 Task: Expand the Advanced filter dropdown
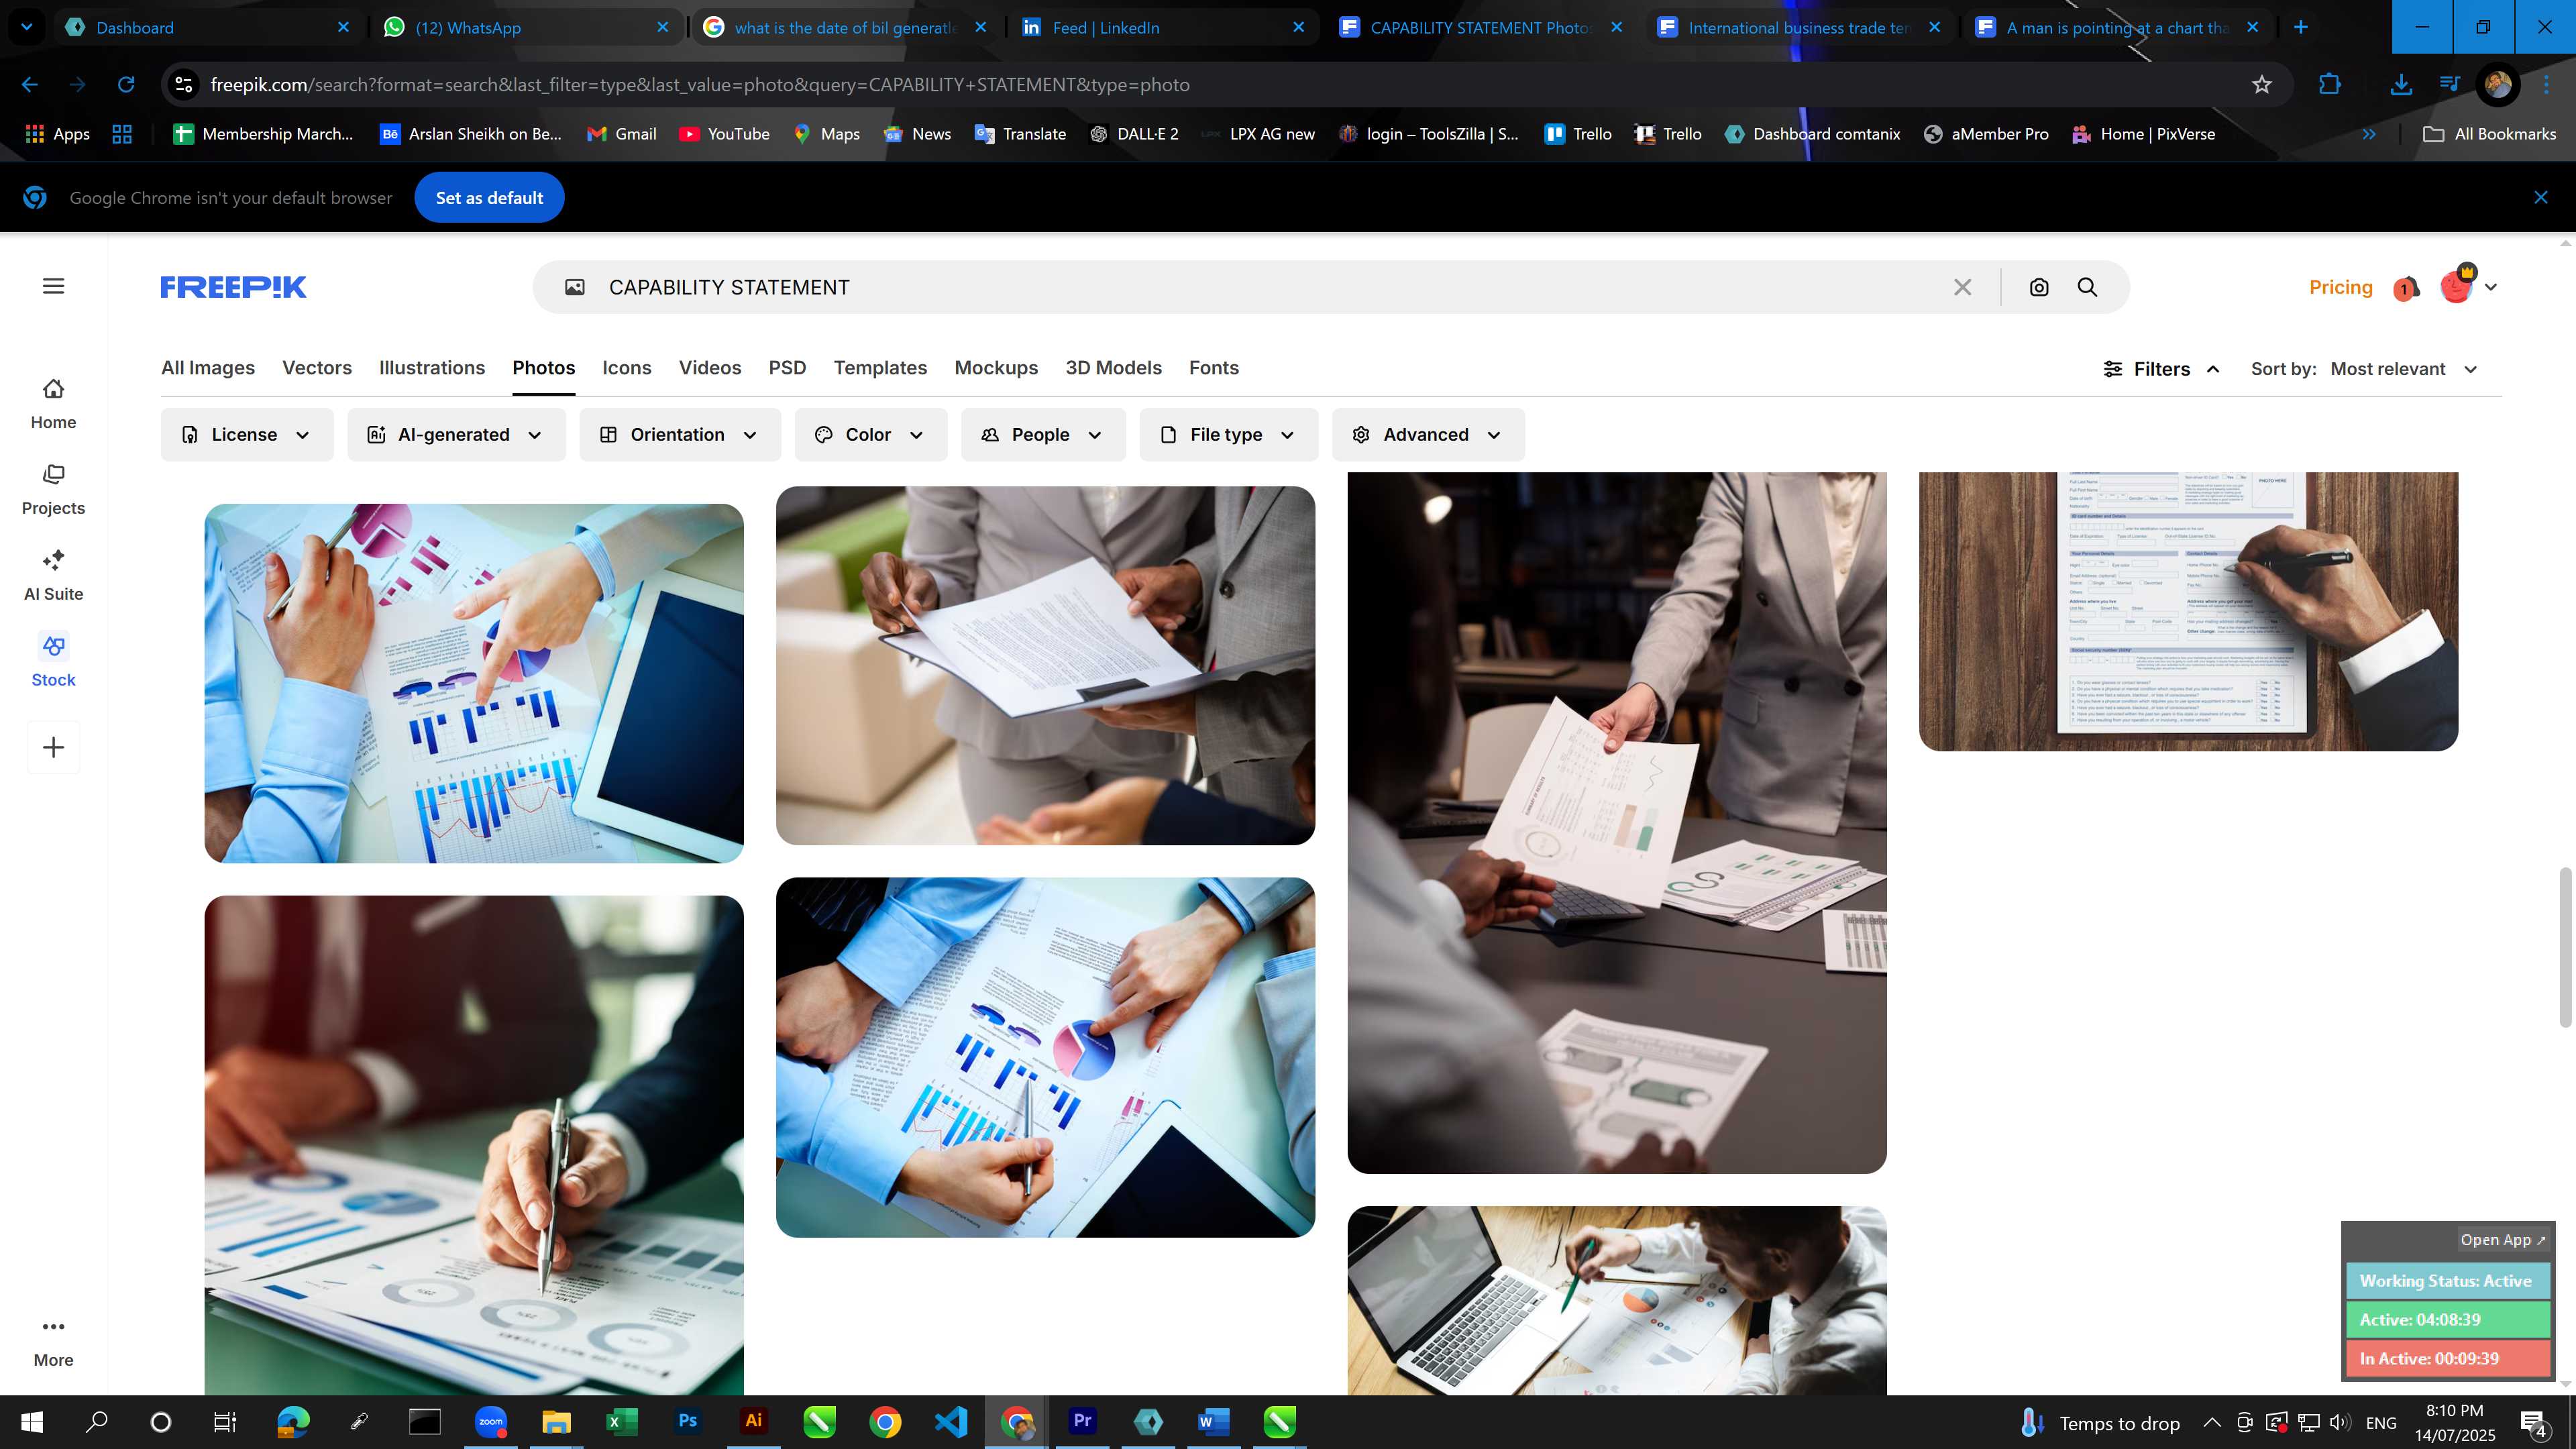[x=1428, y=434]
